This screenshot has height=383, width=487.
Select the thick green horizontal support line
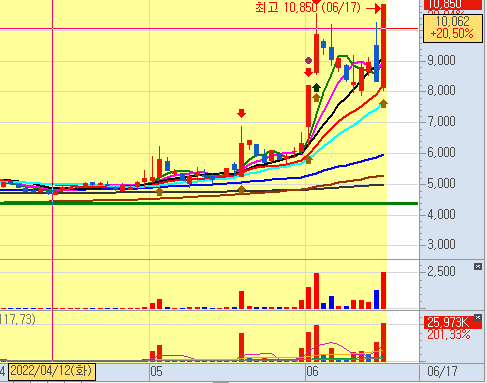[x=209, y=203]
